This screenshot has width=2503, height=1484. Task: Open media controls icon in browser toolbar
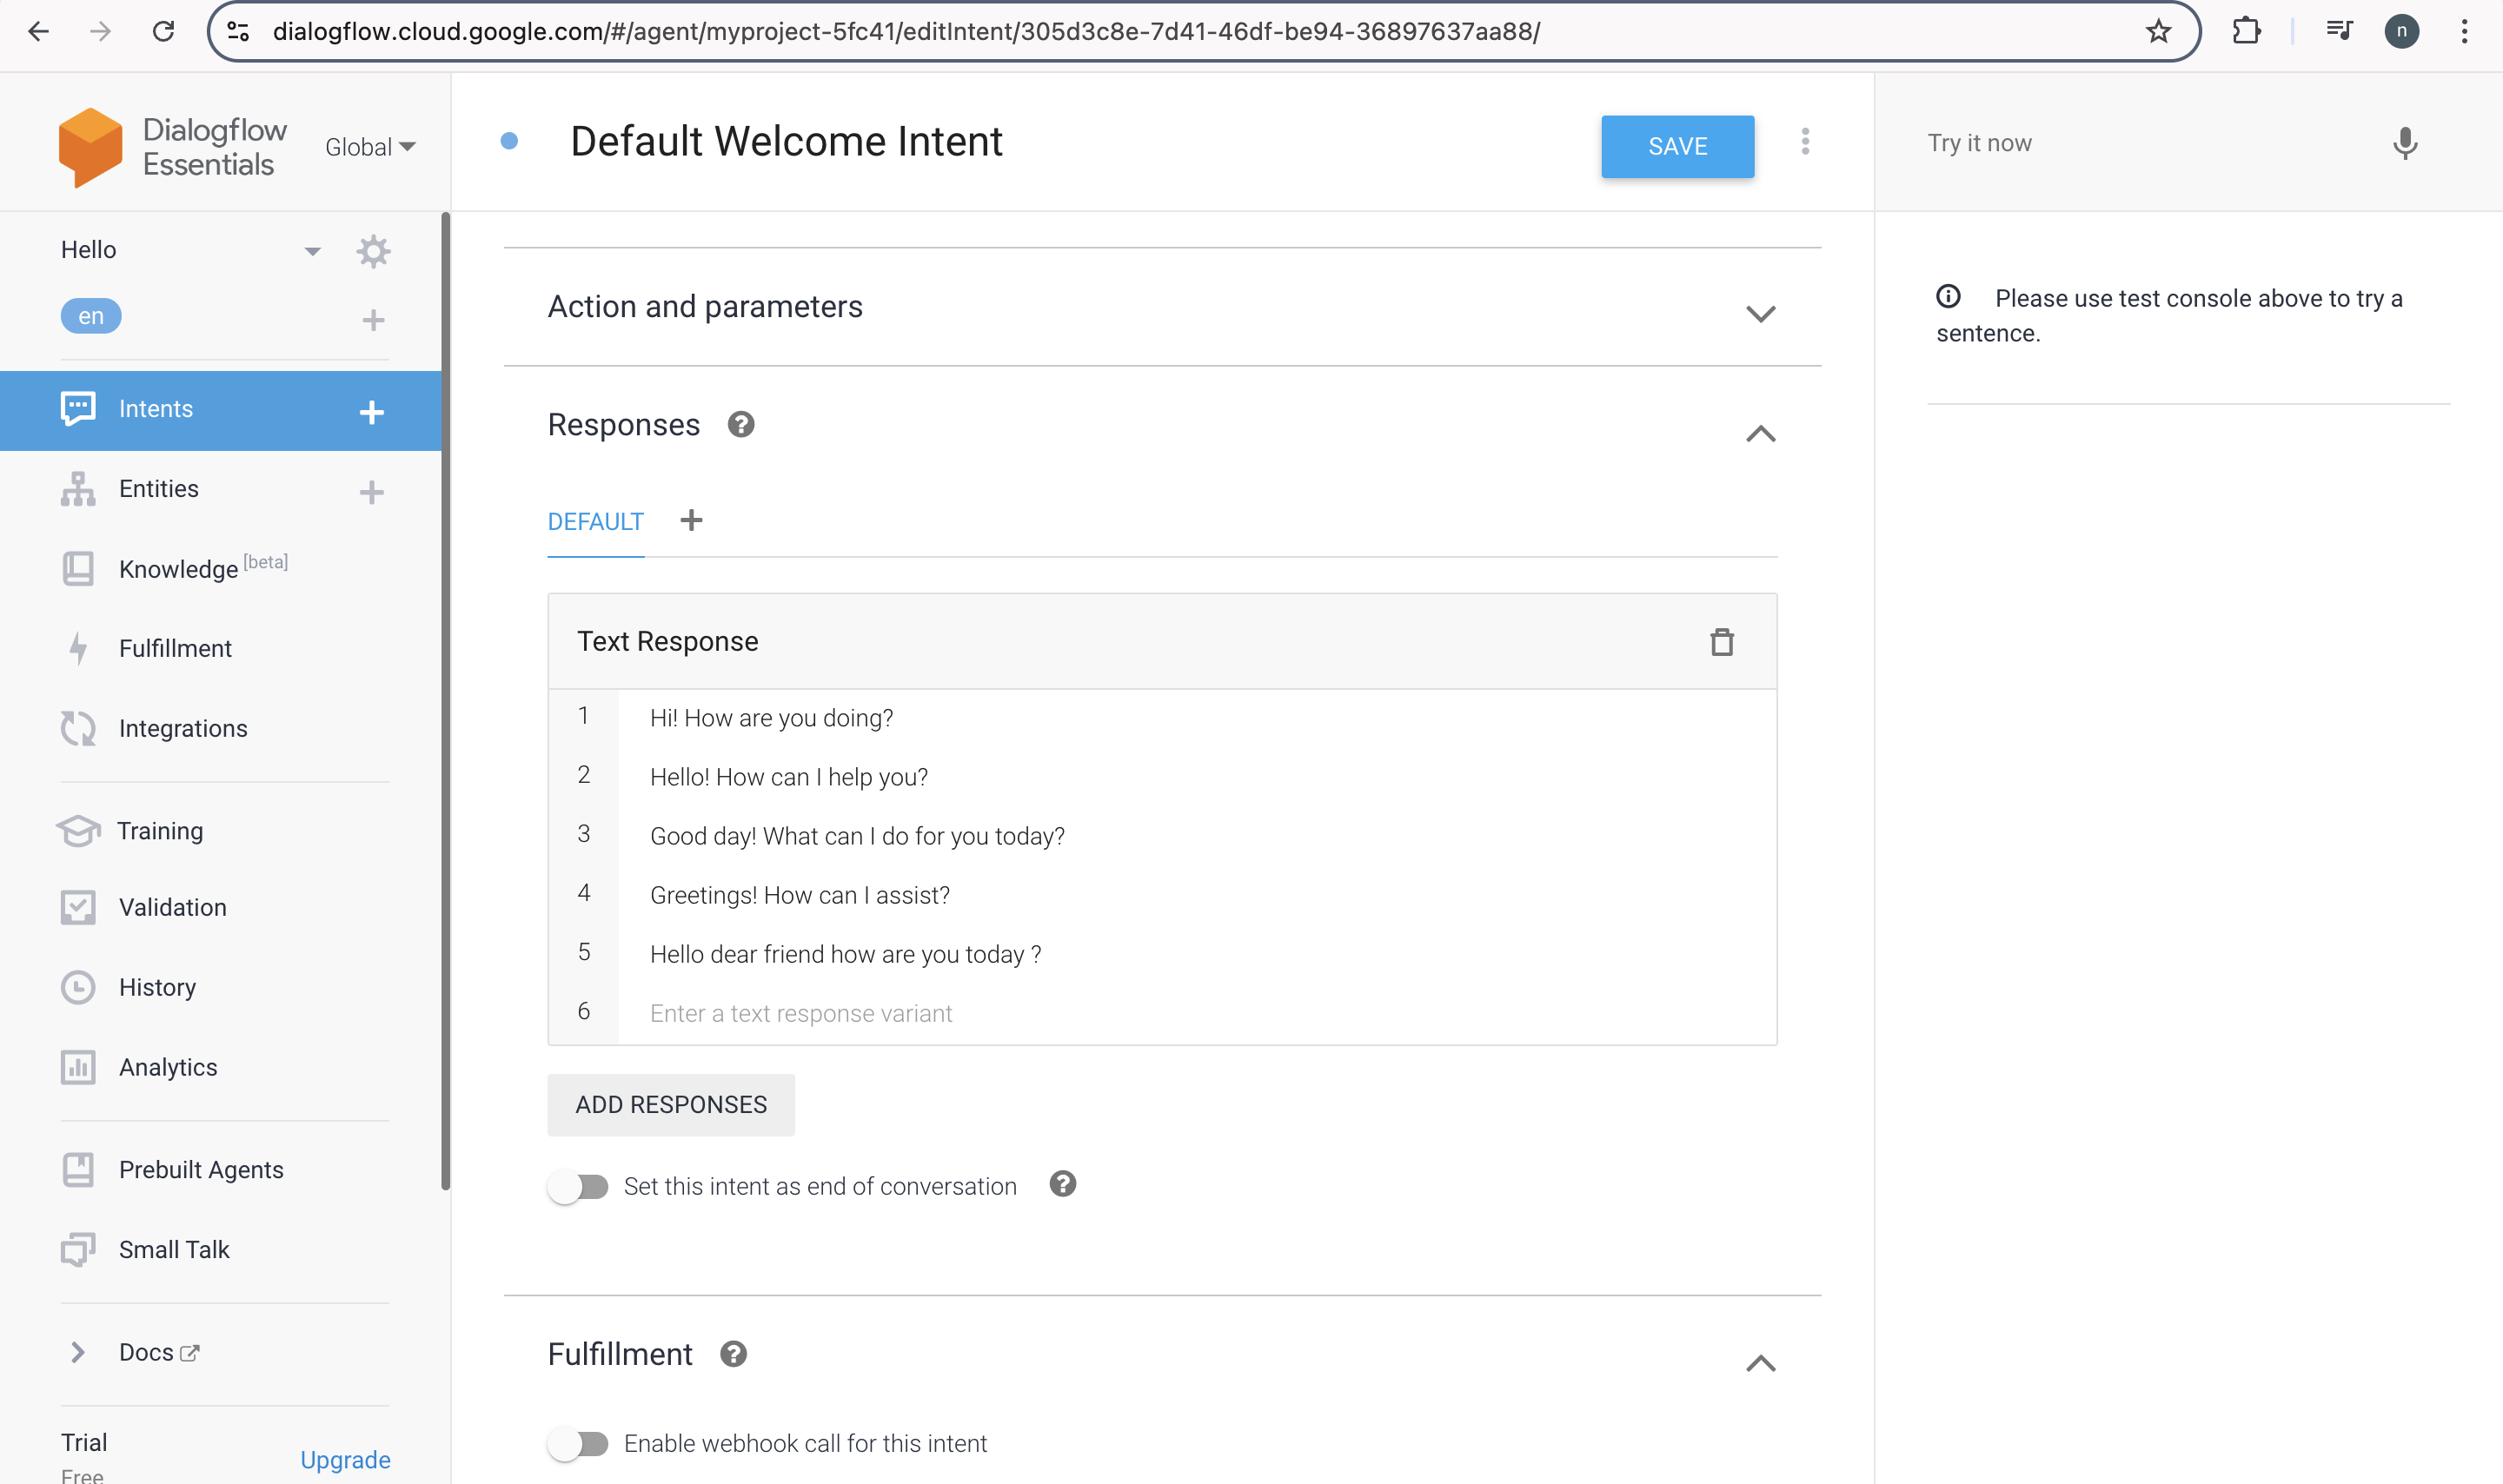(x=2338, y=32)
